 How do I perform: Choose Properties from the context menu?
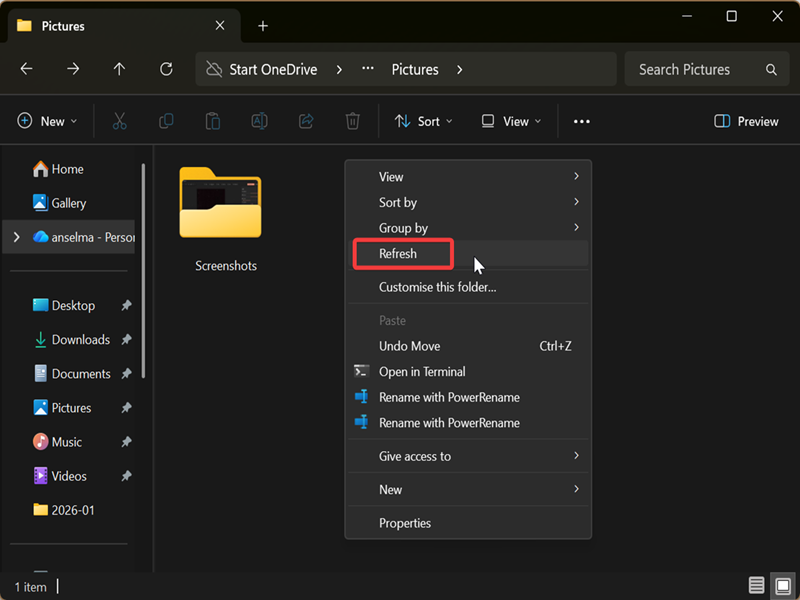(x=405, y=523)
